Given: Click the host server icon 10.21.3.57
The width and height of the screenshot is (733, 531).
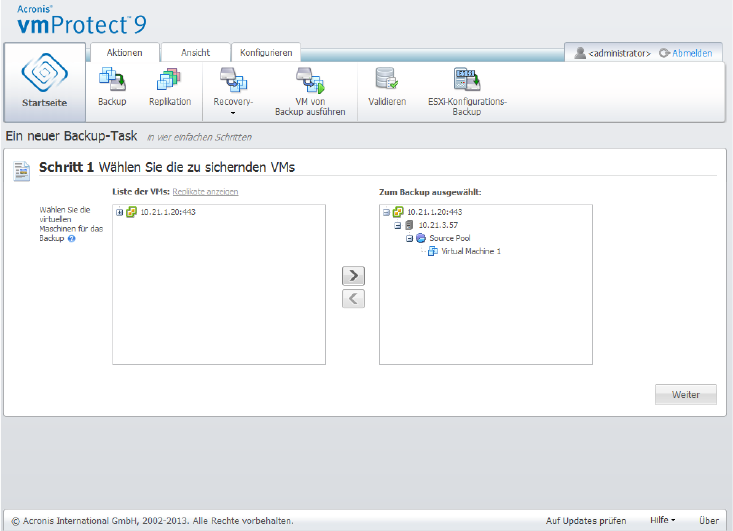Looking at the screenshot, I should pyautogui.click(x=409, y=225).
